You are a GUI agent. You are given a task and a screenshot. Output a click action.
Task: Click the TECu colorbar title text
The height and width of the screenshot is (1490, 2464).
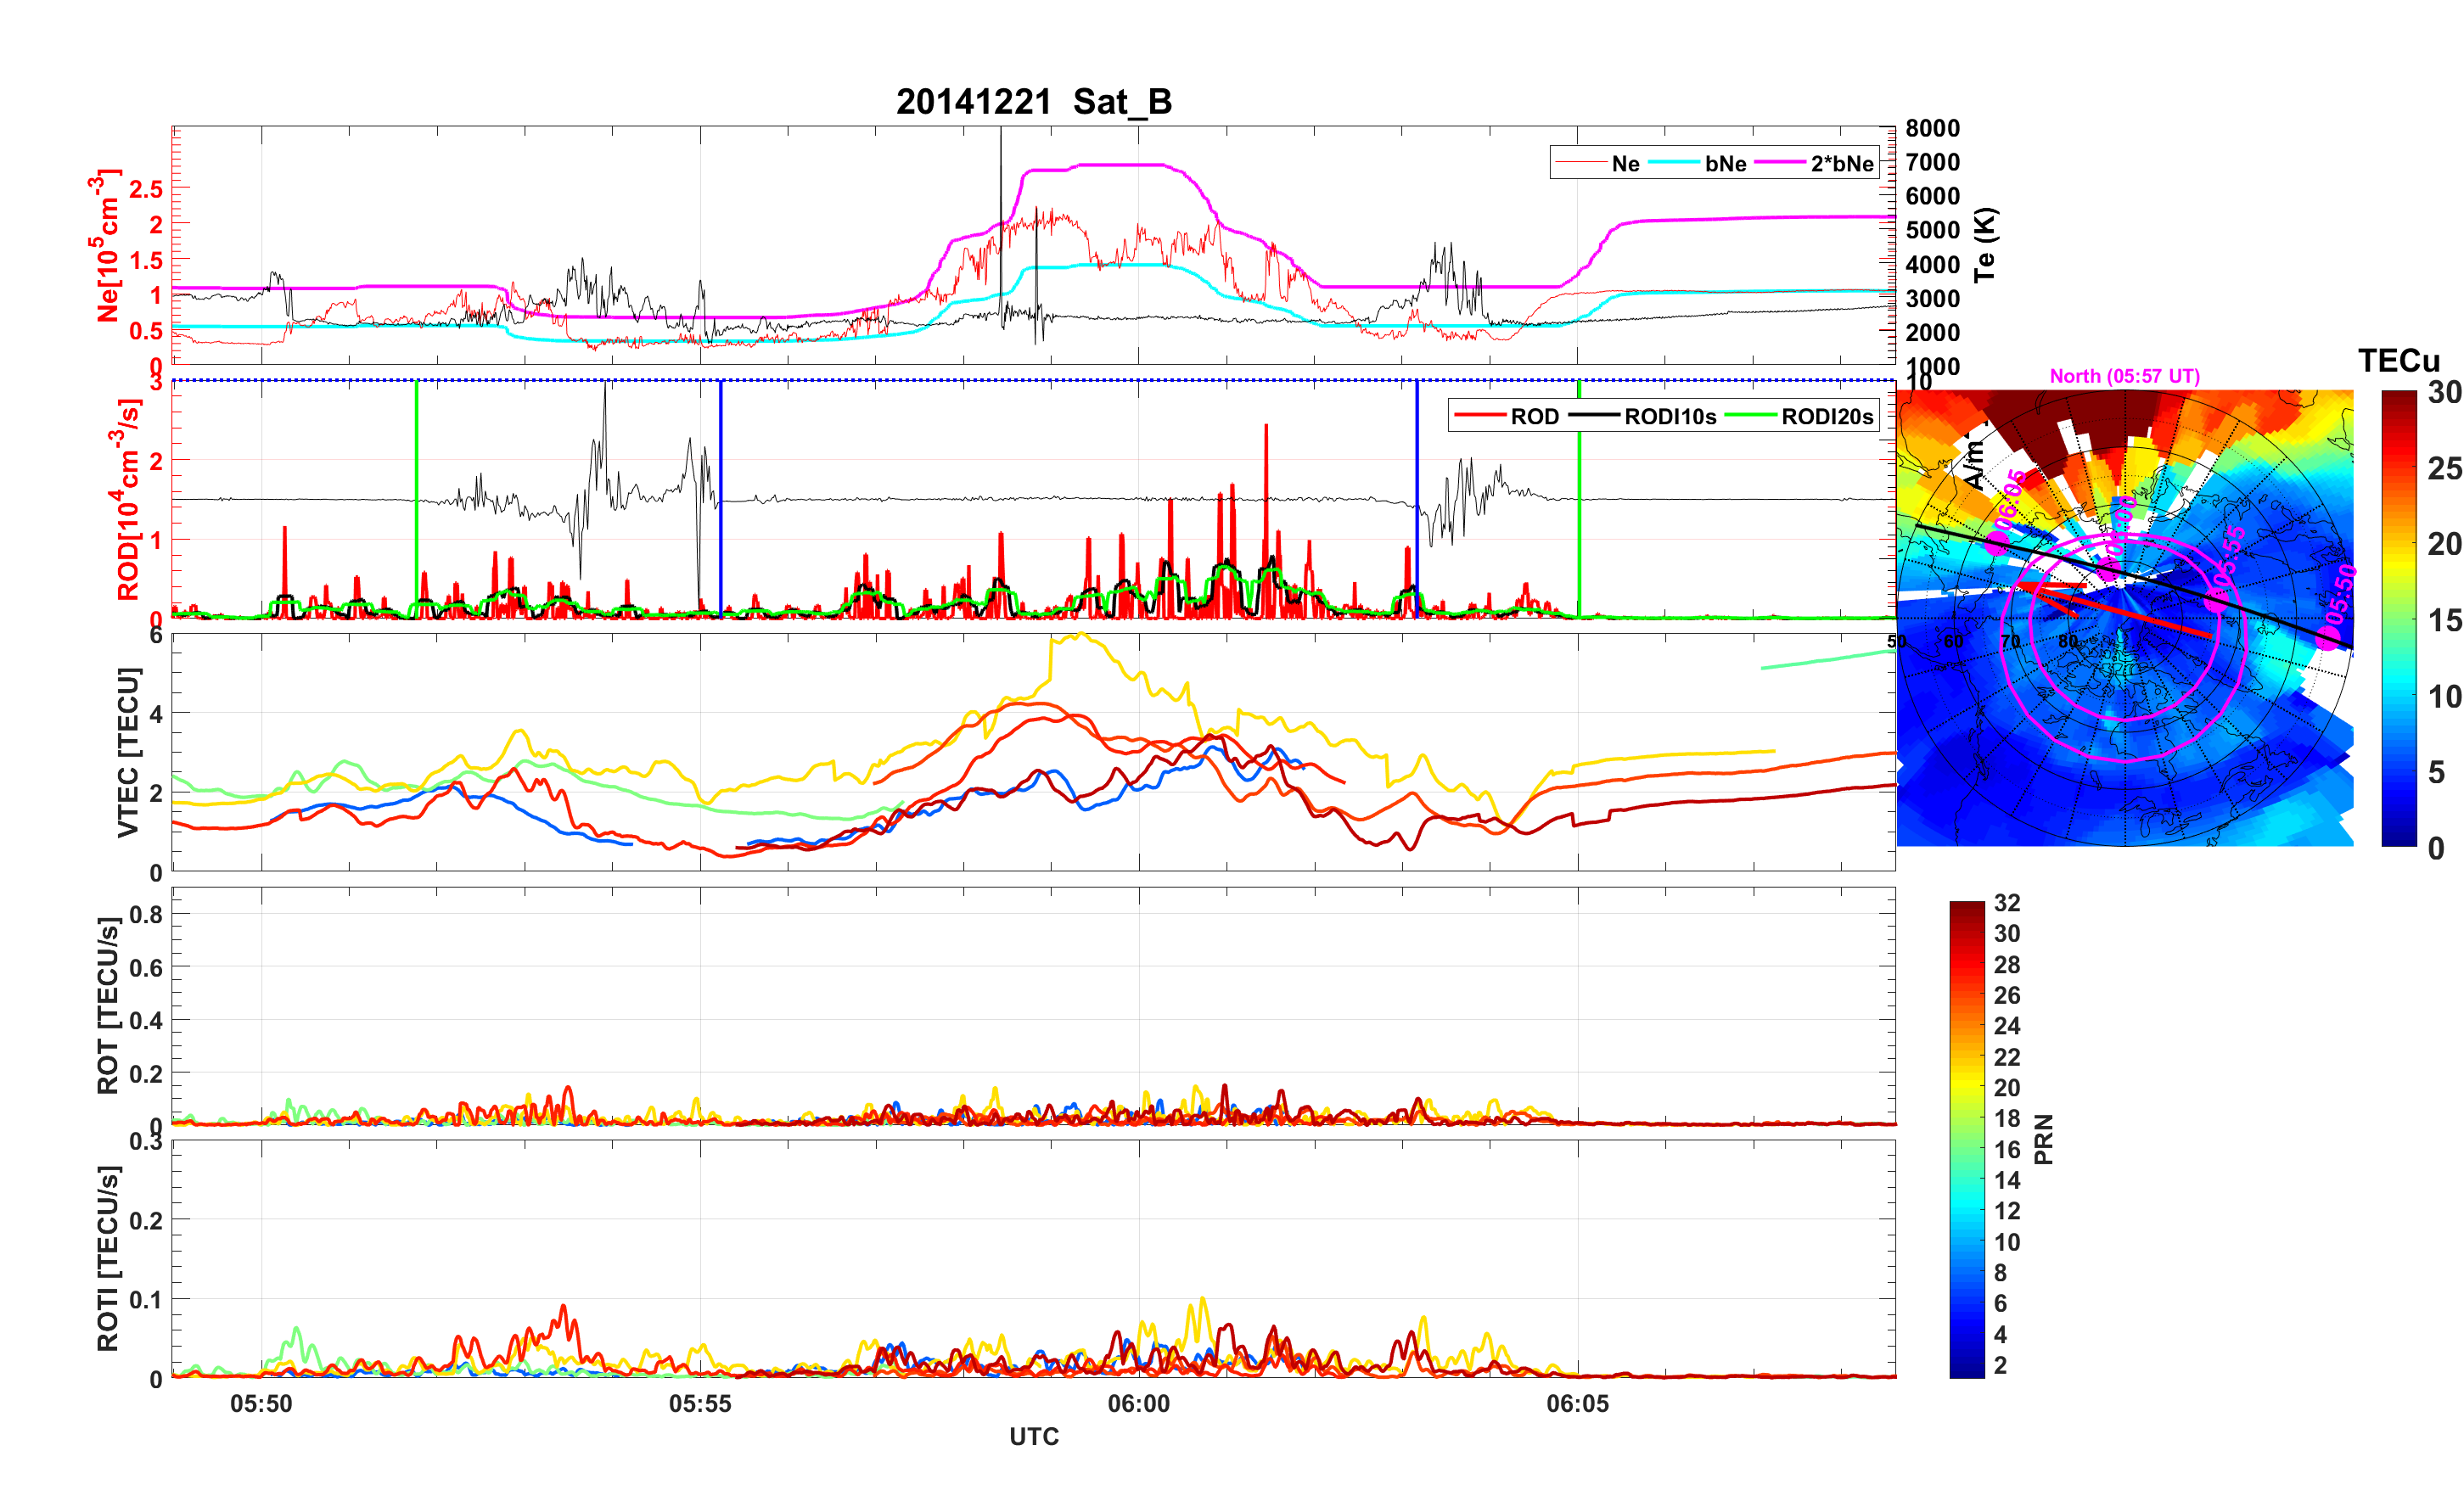pyautogui.click(x=2398, y=360)
